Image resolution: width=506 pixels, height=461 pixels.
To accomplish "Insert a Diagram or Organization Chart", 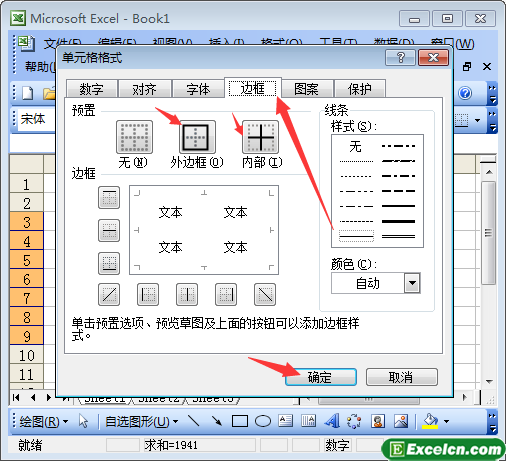I will coord(354,421).
